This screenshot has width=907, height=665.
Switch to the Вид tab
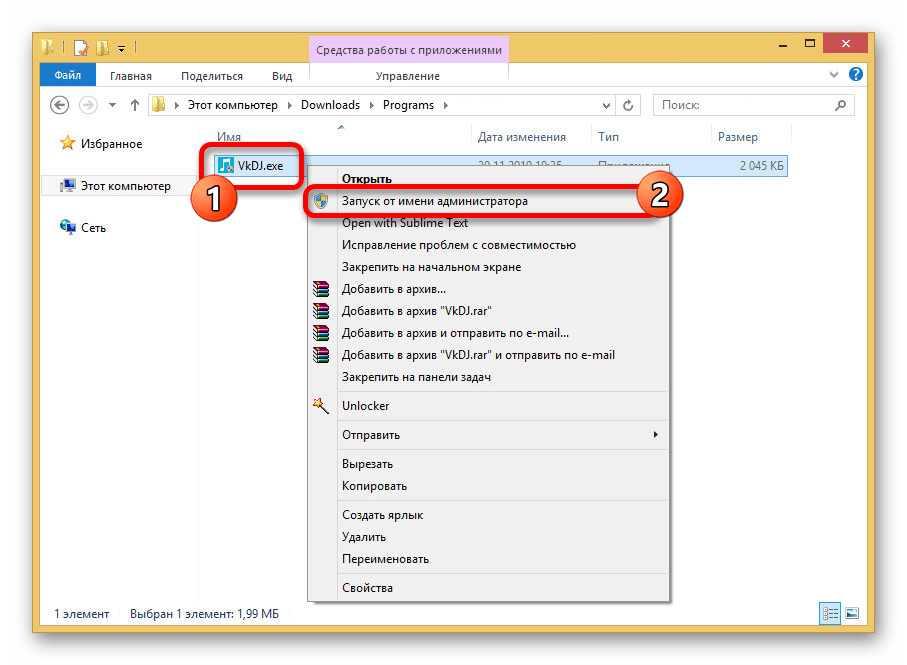tap(282, 76)
